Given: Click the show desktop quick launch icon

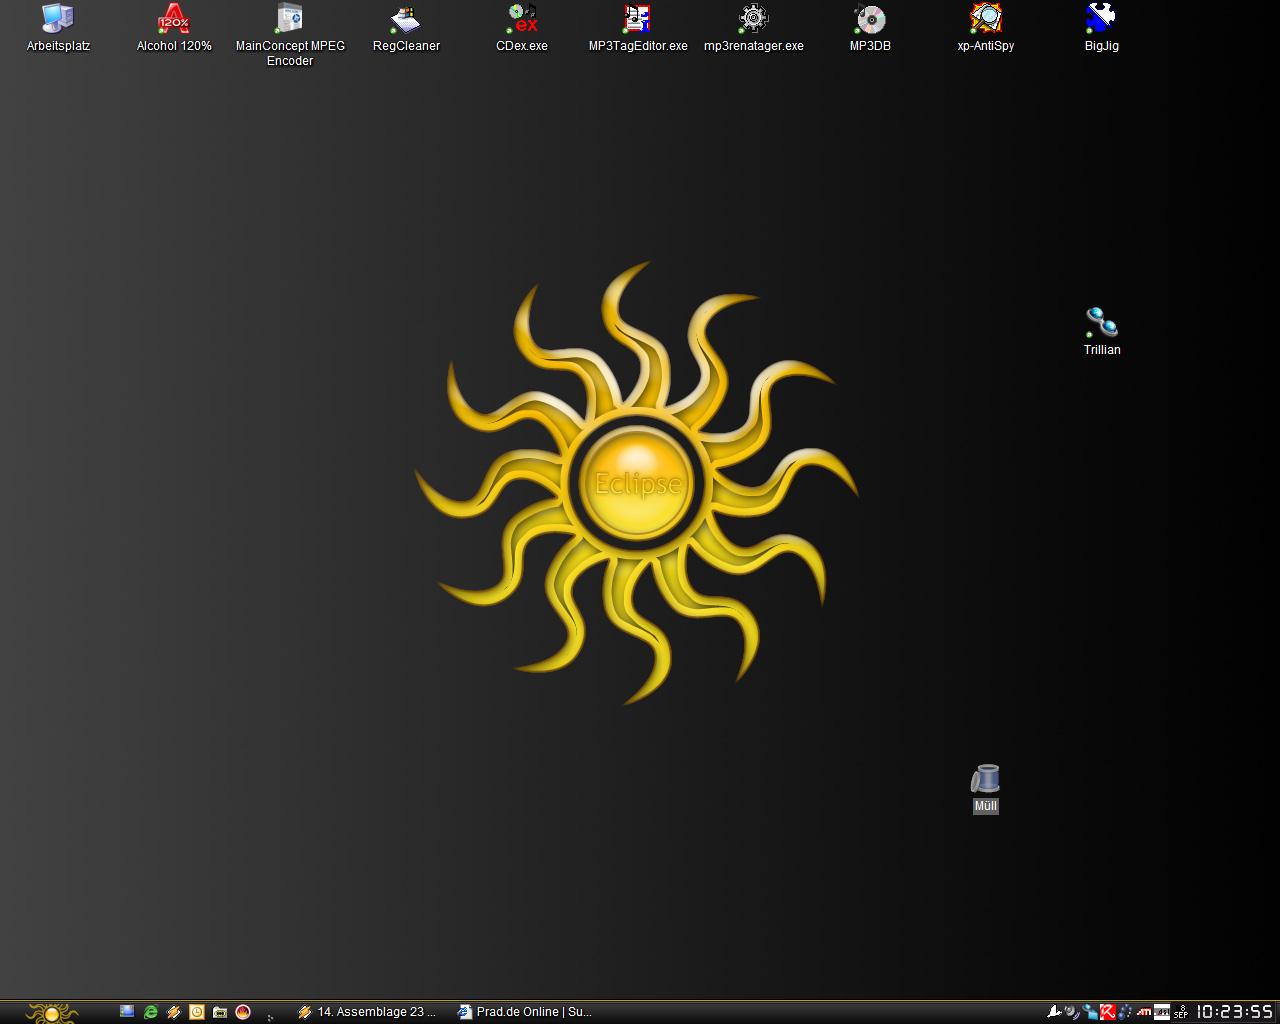Looking at the screenshot, I should pos(127,1012).
